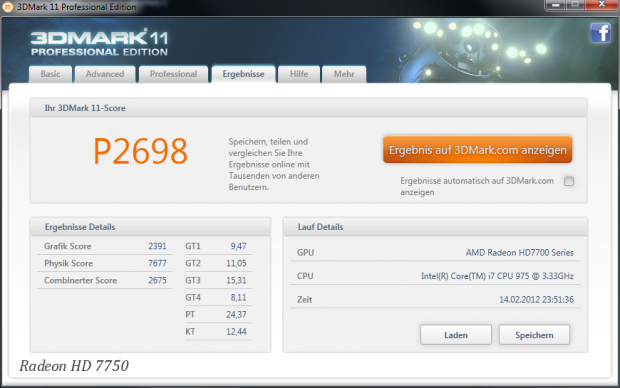This screenshot has width=620, height=388.
Task: Click the GPU value 'AMD Radeon HD7700 Series'
Action: pos(520,252)
